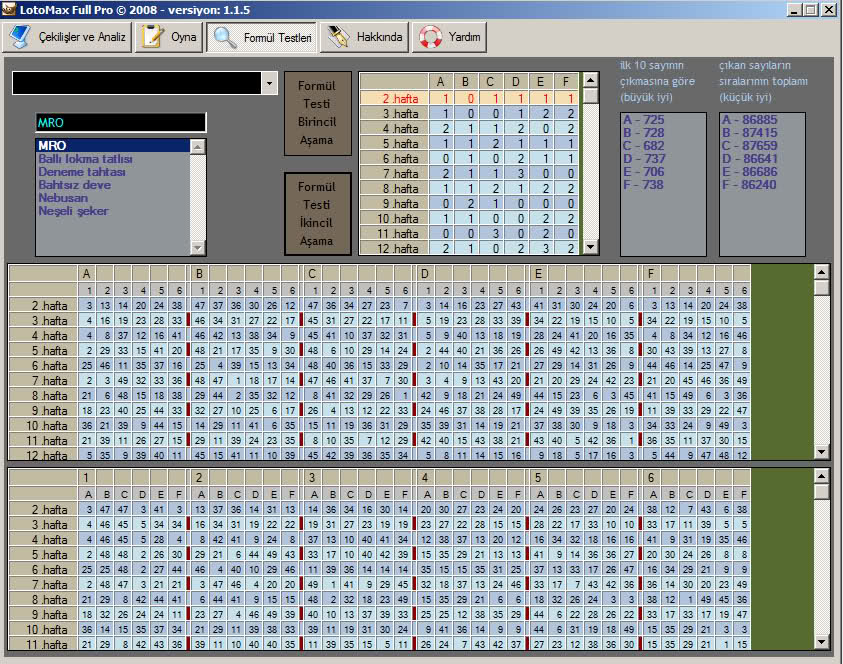The image size is (843, 664).
Task: Click the bottom grid's scroll-up arrow
Action: (x=821, y=476)
